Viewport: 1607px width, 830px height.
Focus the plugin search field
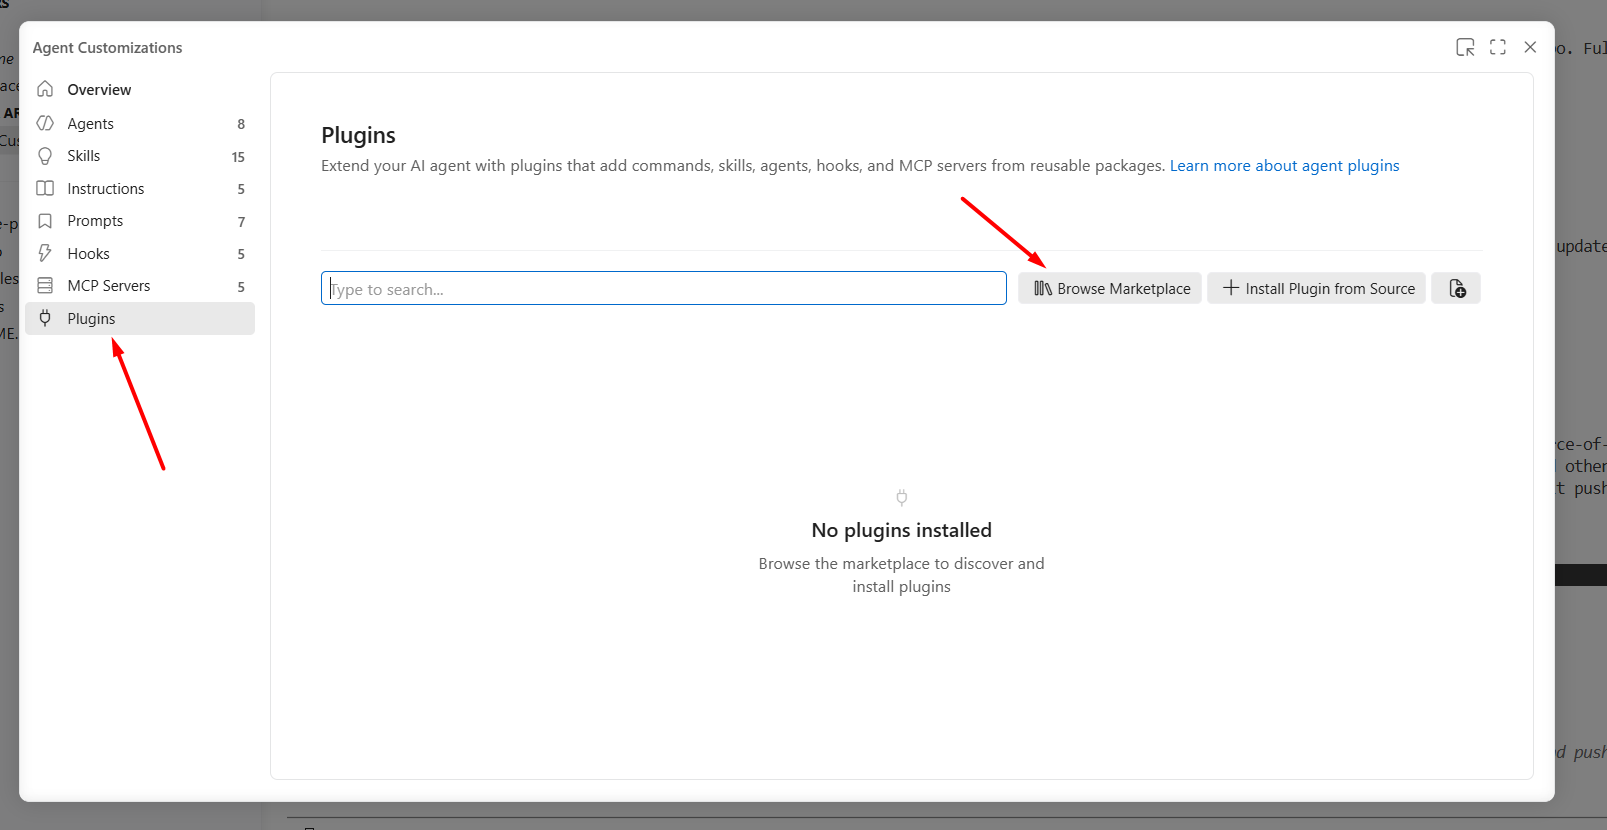tap(664, 288)
